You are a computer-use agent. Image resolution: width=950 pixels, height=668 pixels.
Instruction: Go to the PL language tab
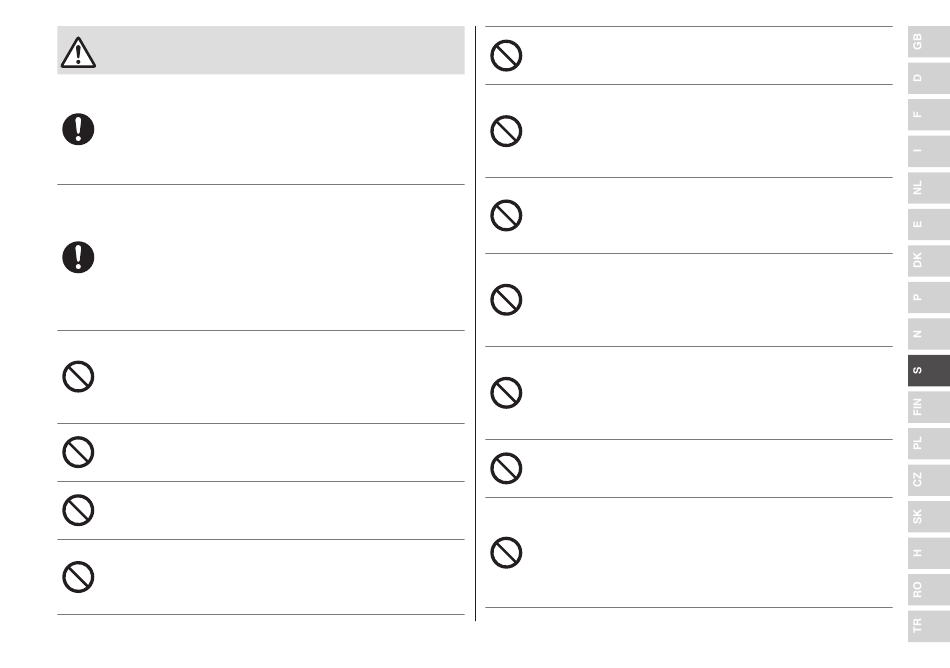coord(929,444)
